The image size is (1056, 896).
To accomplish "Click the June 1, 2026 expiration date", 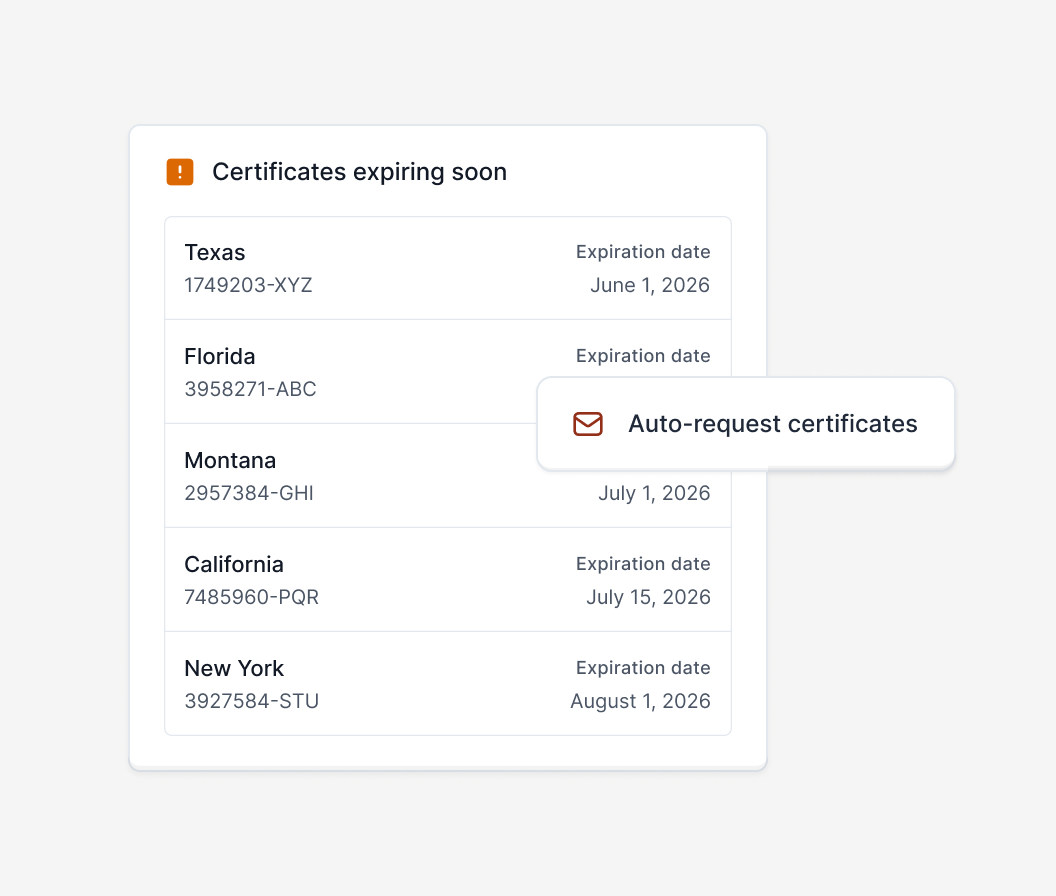I will point(650,285).
